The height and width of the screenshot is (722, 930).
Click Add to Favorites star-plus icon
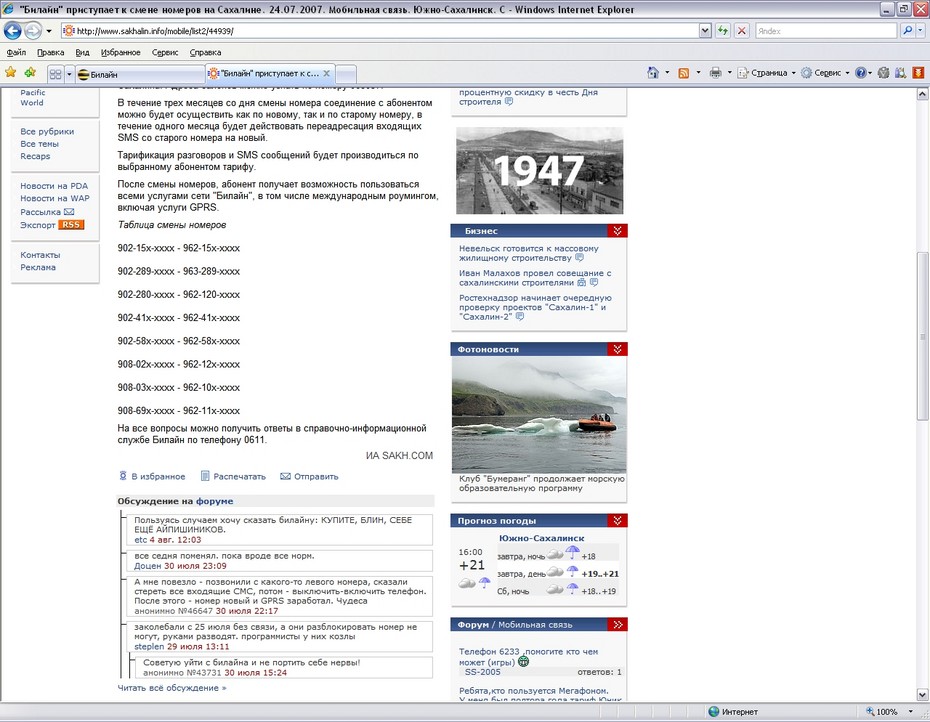coord(30,72)
